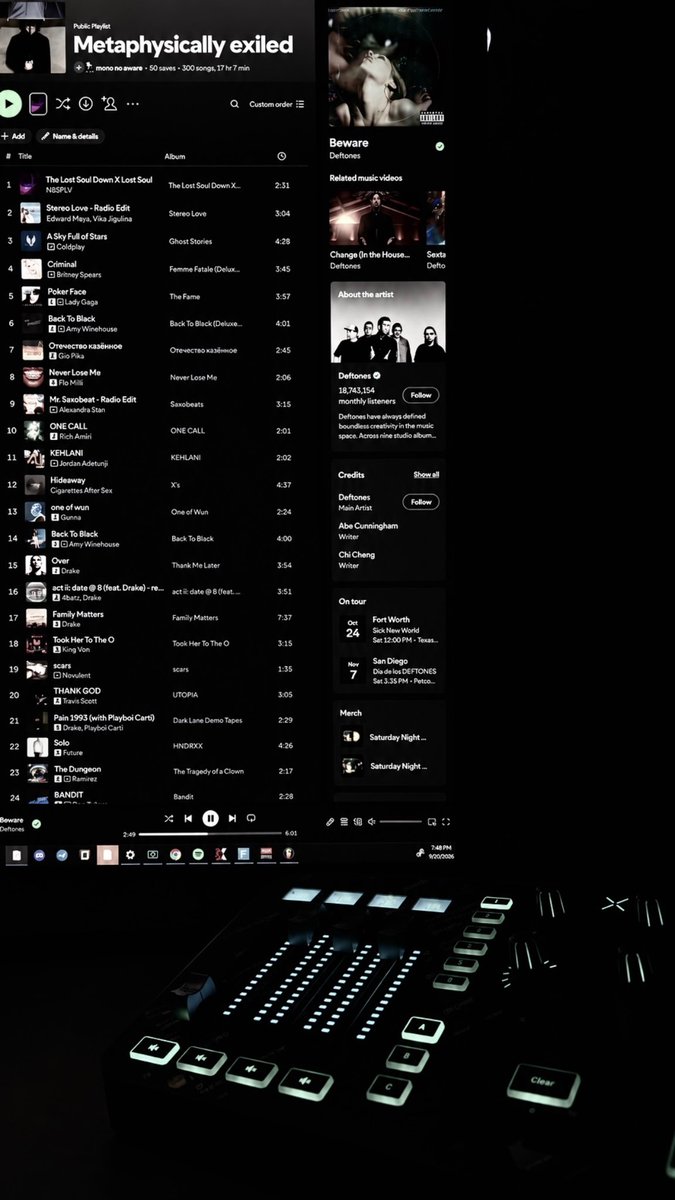The image size is (675, 1200).
Task: Sort tracks by the Title column
Action: click(25, 157)
